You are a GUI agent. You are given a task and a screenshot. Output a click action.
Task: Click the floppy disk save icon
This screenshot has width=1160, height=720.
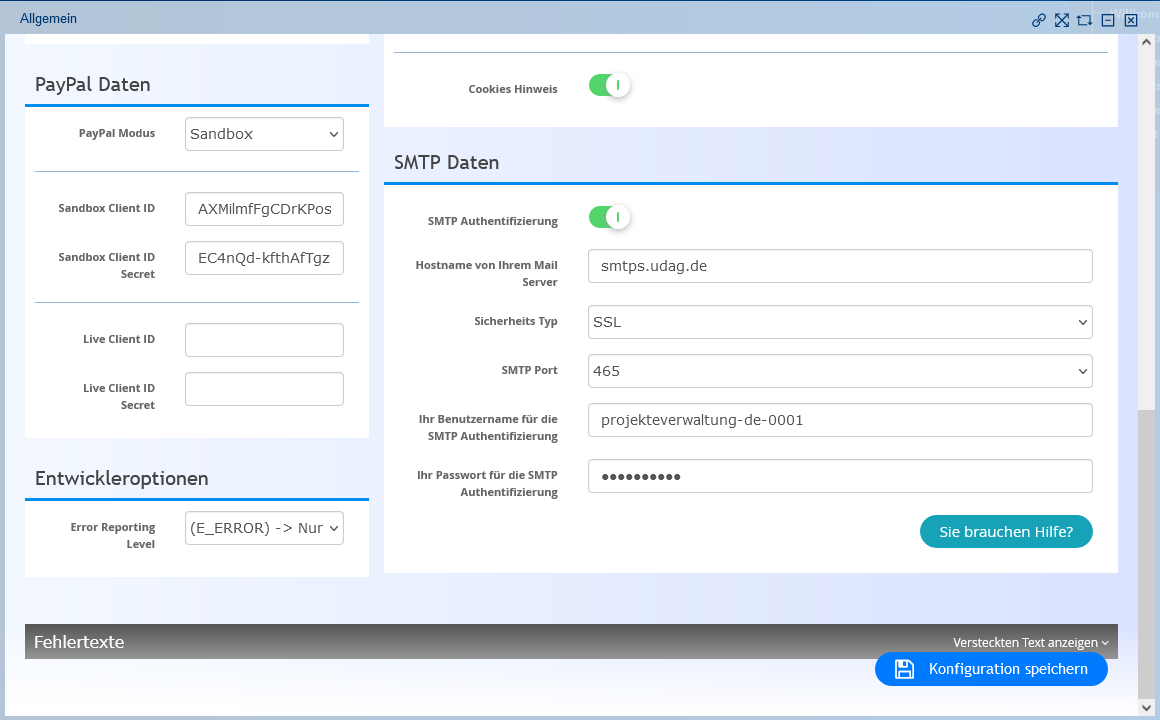(904, 669)
